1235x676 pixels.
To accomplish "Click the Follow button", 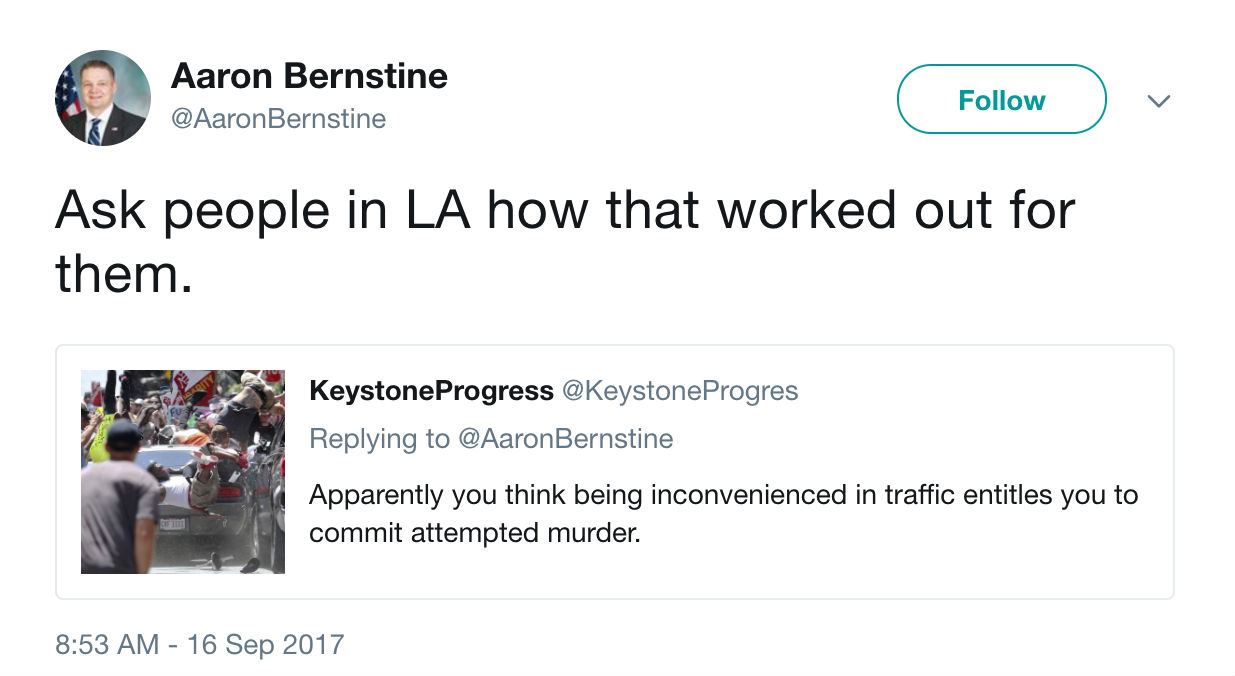I will pos(1001,100).
